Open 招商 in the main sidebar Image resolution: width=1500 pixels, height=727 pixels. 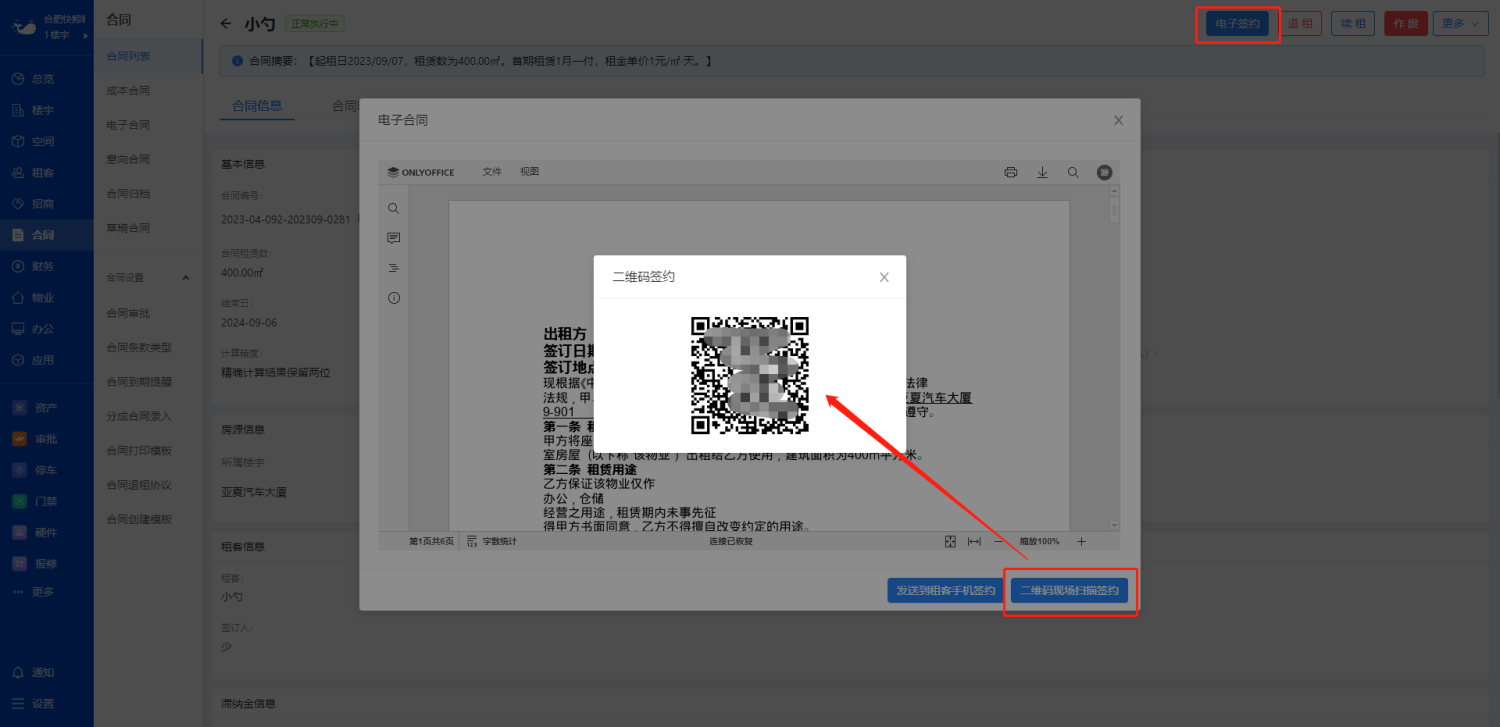47,204
